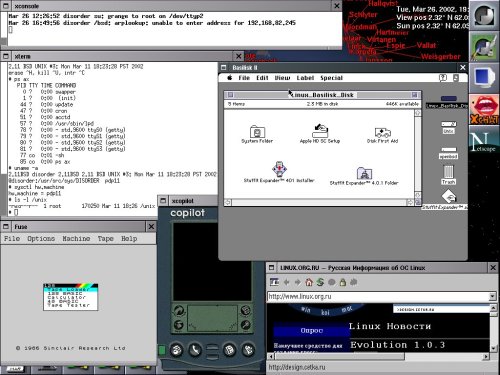Click the monitor dock icon
This screenshot has width=500, height=375.
point(484,78)
